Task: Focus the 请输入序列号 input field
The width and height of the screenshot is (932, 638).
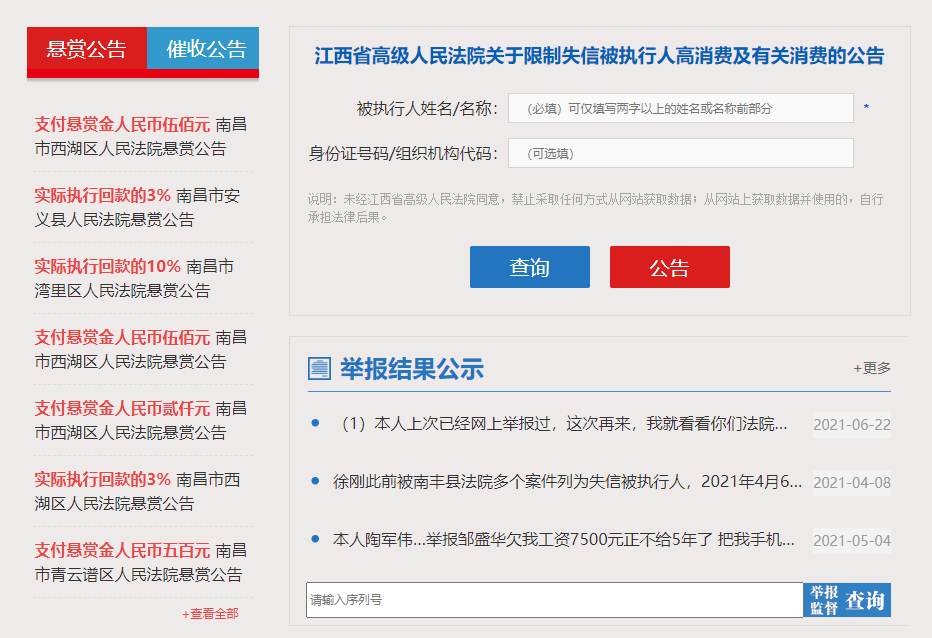Action: [x=555, y=600]
